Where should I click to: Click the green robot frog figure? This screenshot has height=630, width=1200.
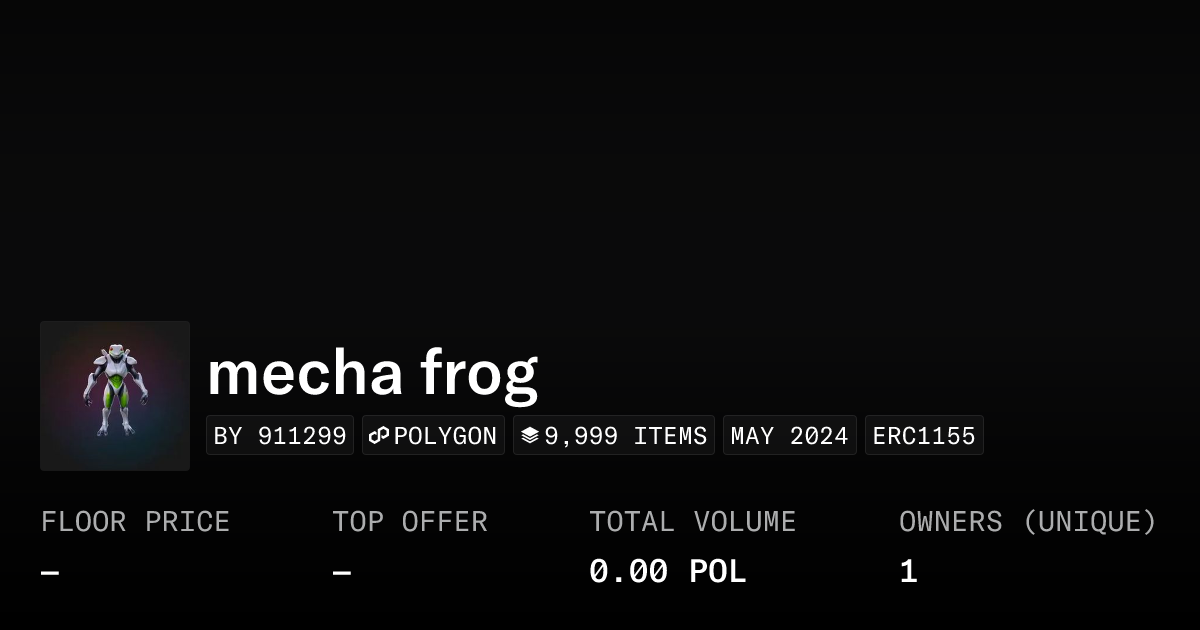[x=115, y=390]
